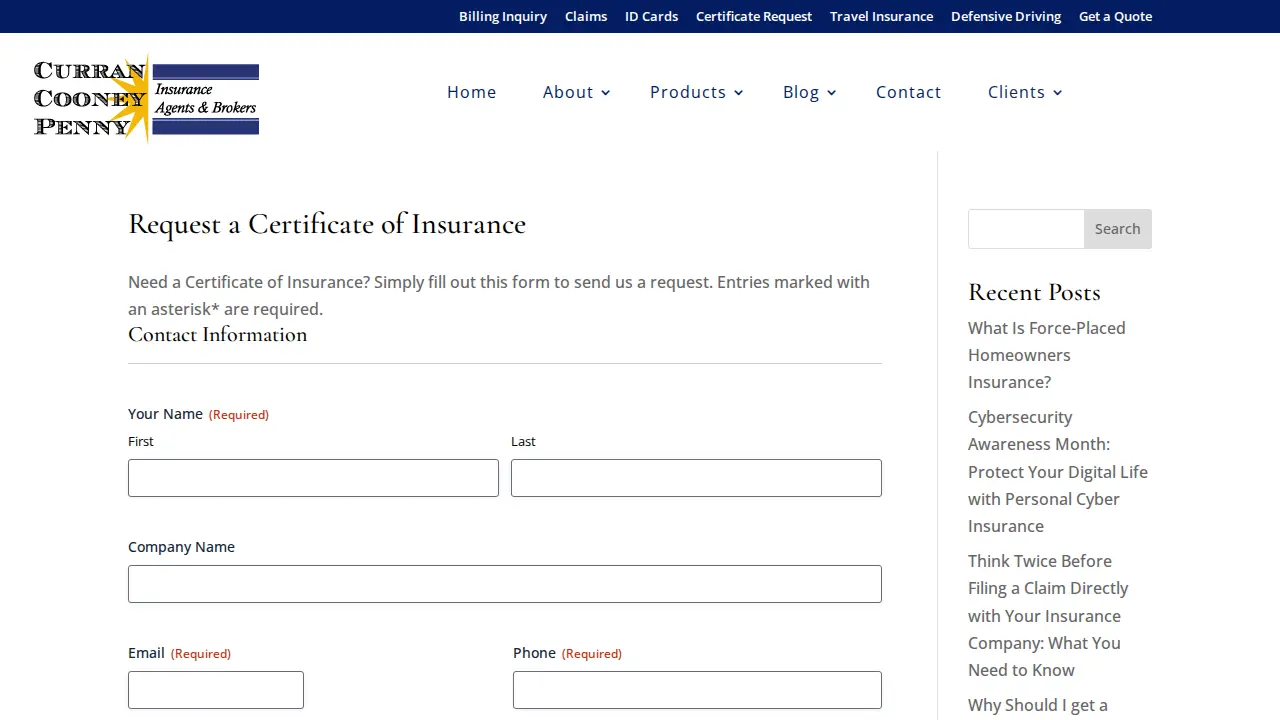Open Defensive Driving link
This screenshot has height=720, width=1280.
pyautogui.click(x=1006, y=16)
